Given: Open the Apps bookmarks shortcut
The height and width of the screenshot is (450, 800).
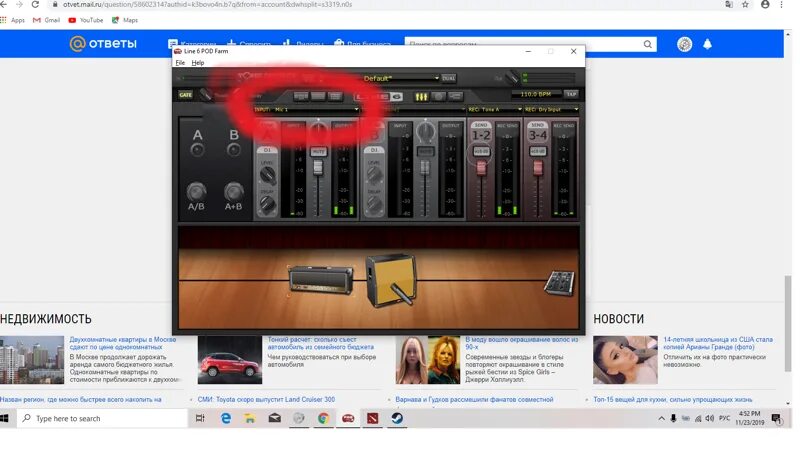Looking at the screenshot, I should tap(13, 20).
